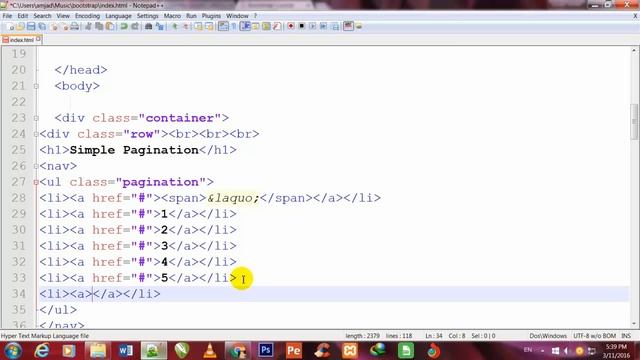Open Photoshop from the taskbar

[x=266, y=350]
